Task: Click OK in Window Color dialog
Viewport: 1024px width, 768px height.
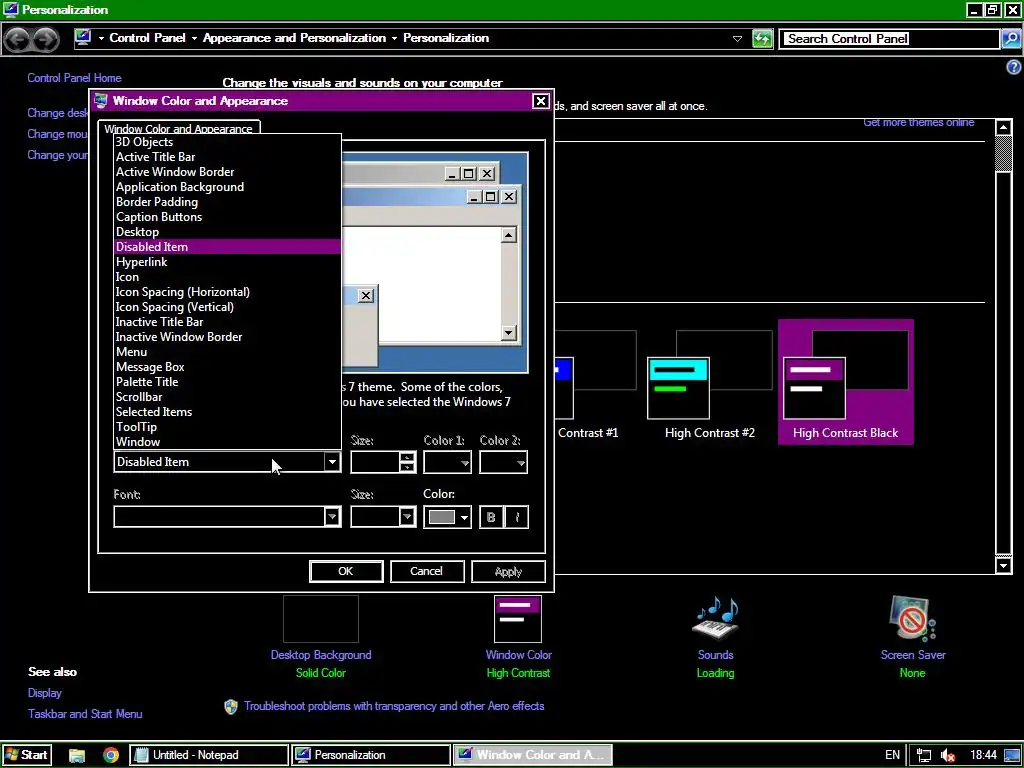Action: 346,571
